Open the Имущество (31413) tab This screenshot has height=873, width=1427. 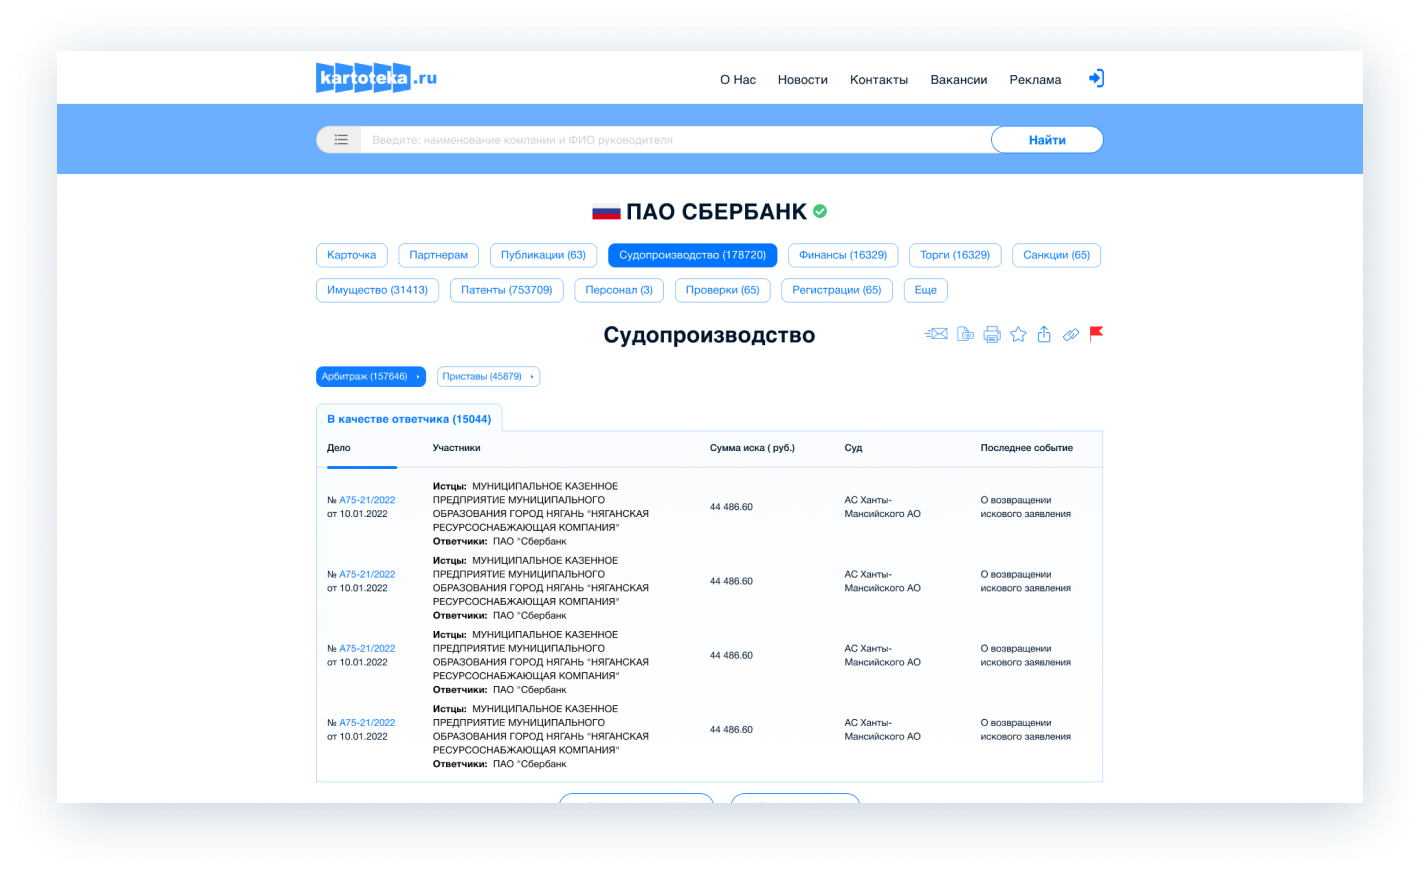(377, 290)
